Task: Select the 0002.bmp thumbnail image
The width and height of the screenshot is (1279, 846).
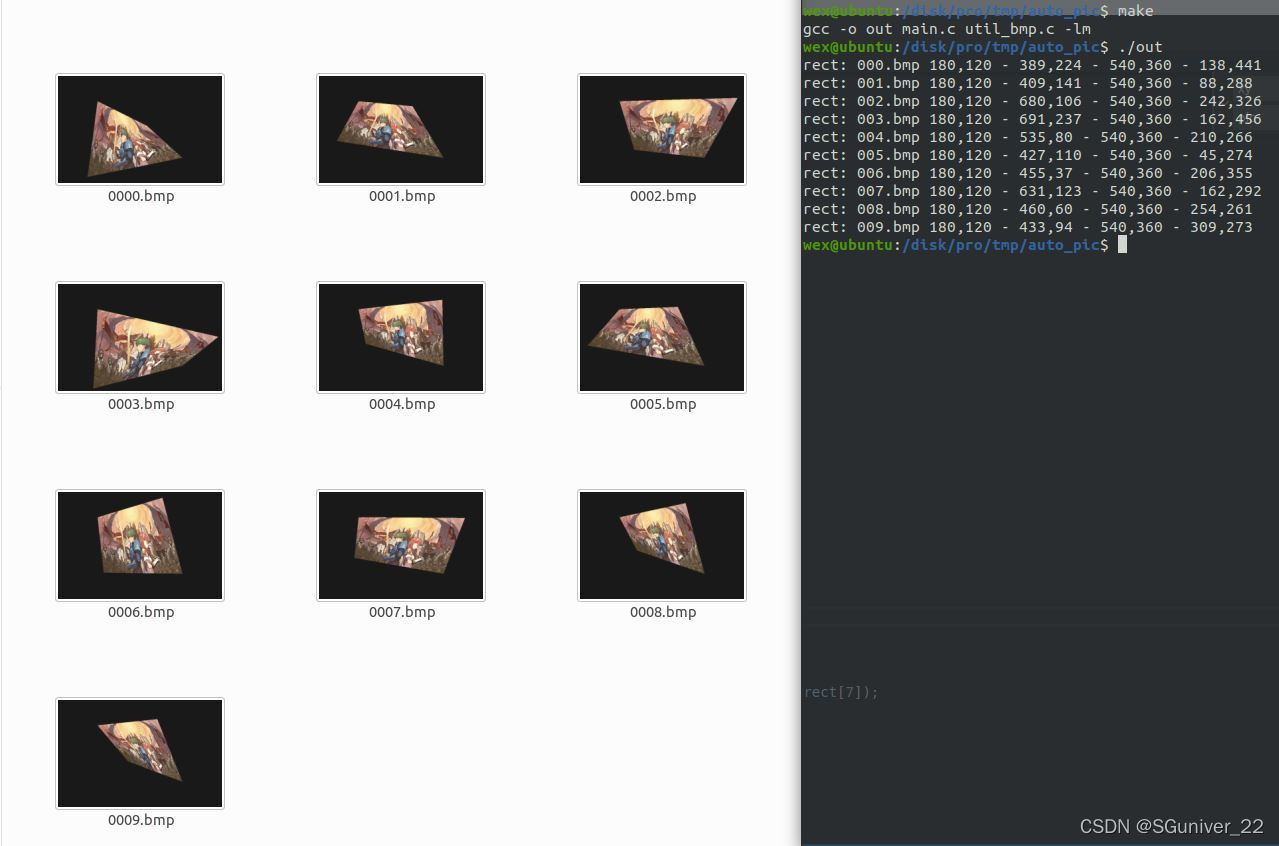Action: click(x=662, y=129)
